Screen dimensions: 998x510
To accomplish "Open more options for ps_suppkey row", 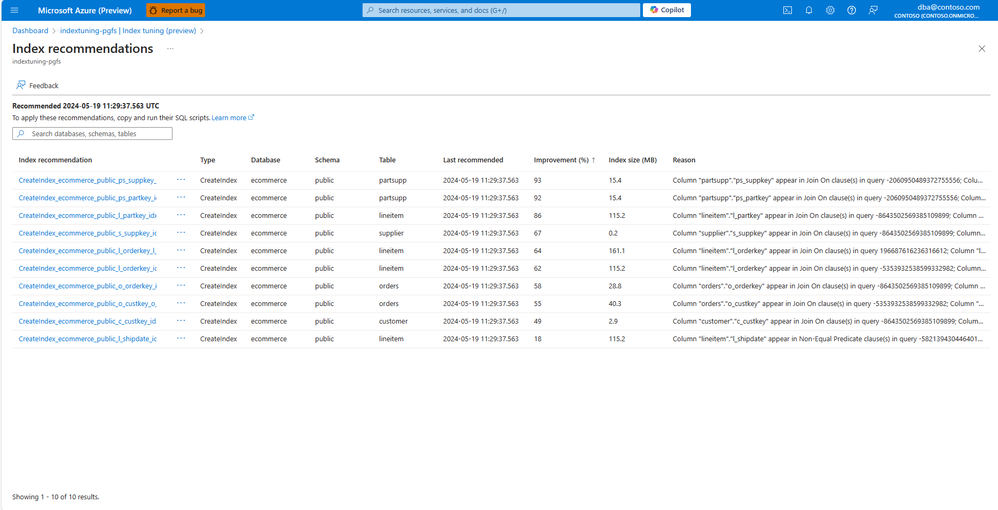I will click(x=181, y=180).
